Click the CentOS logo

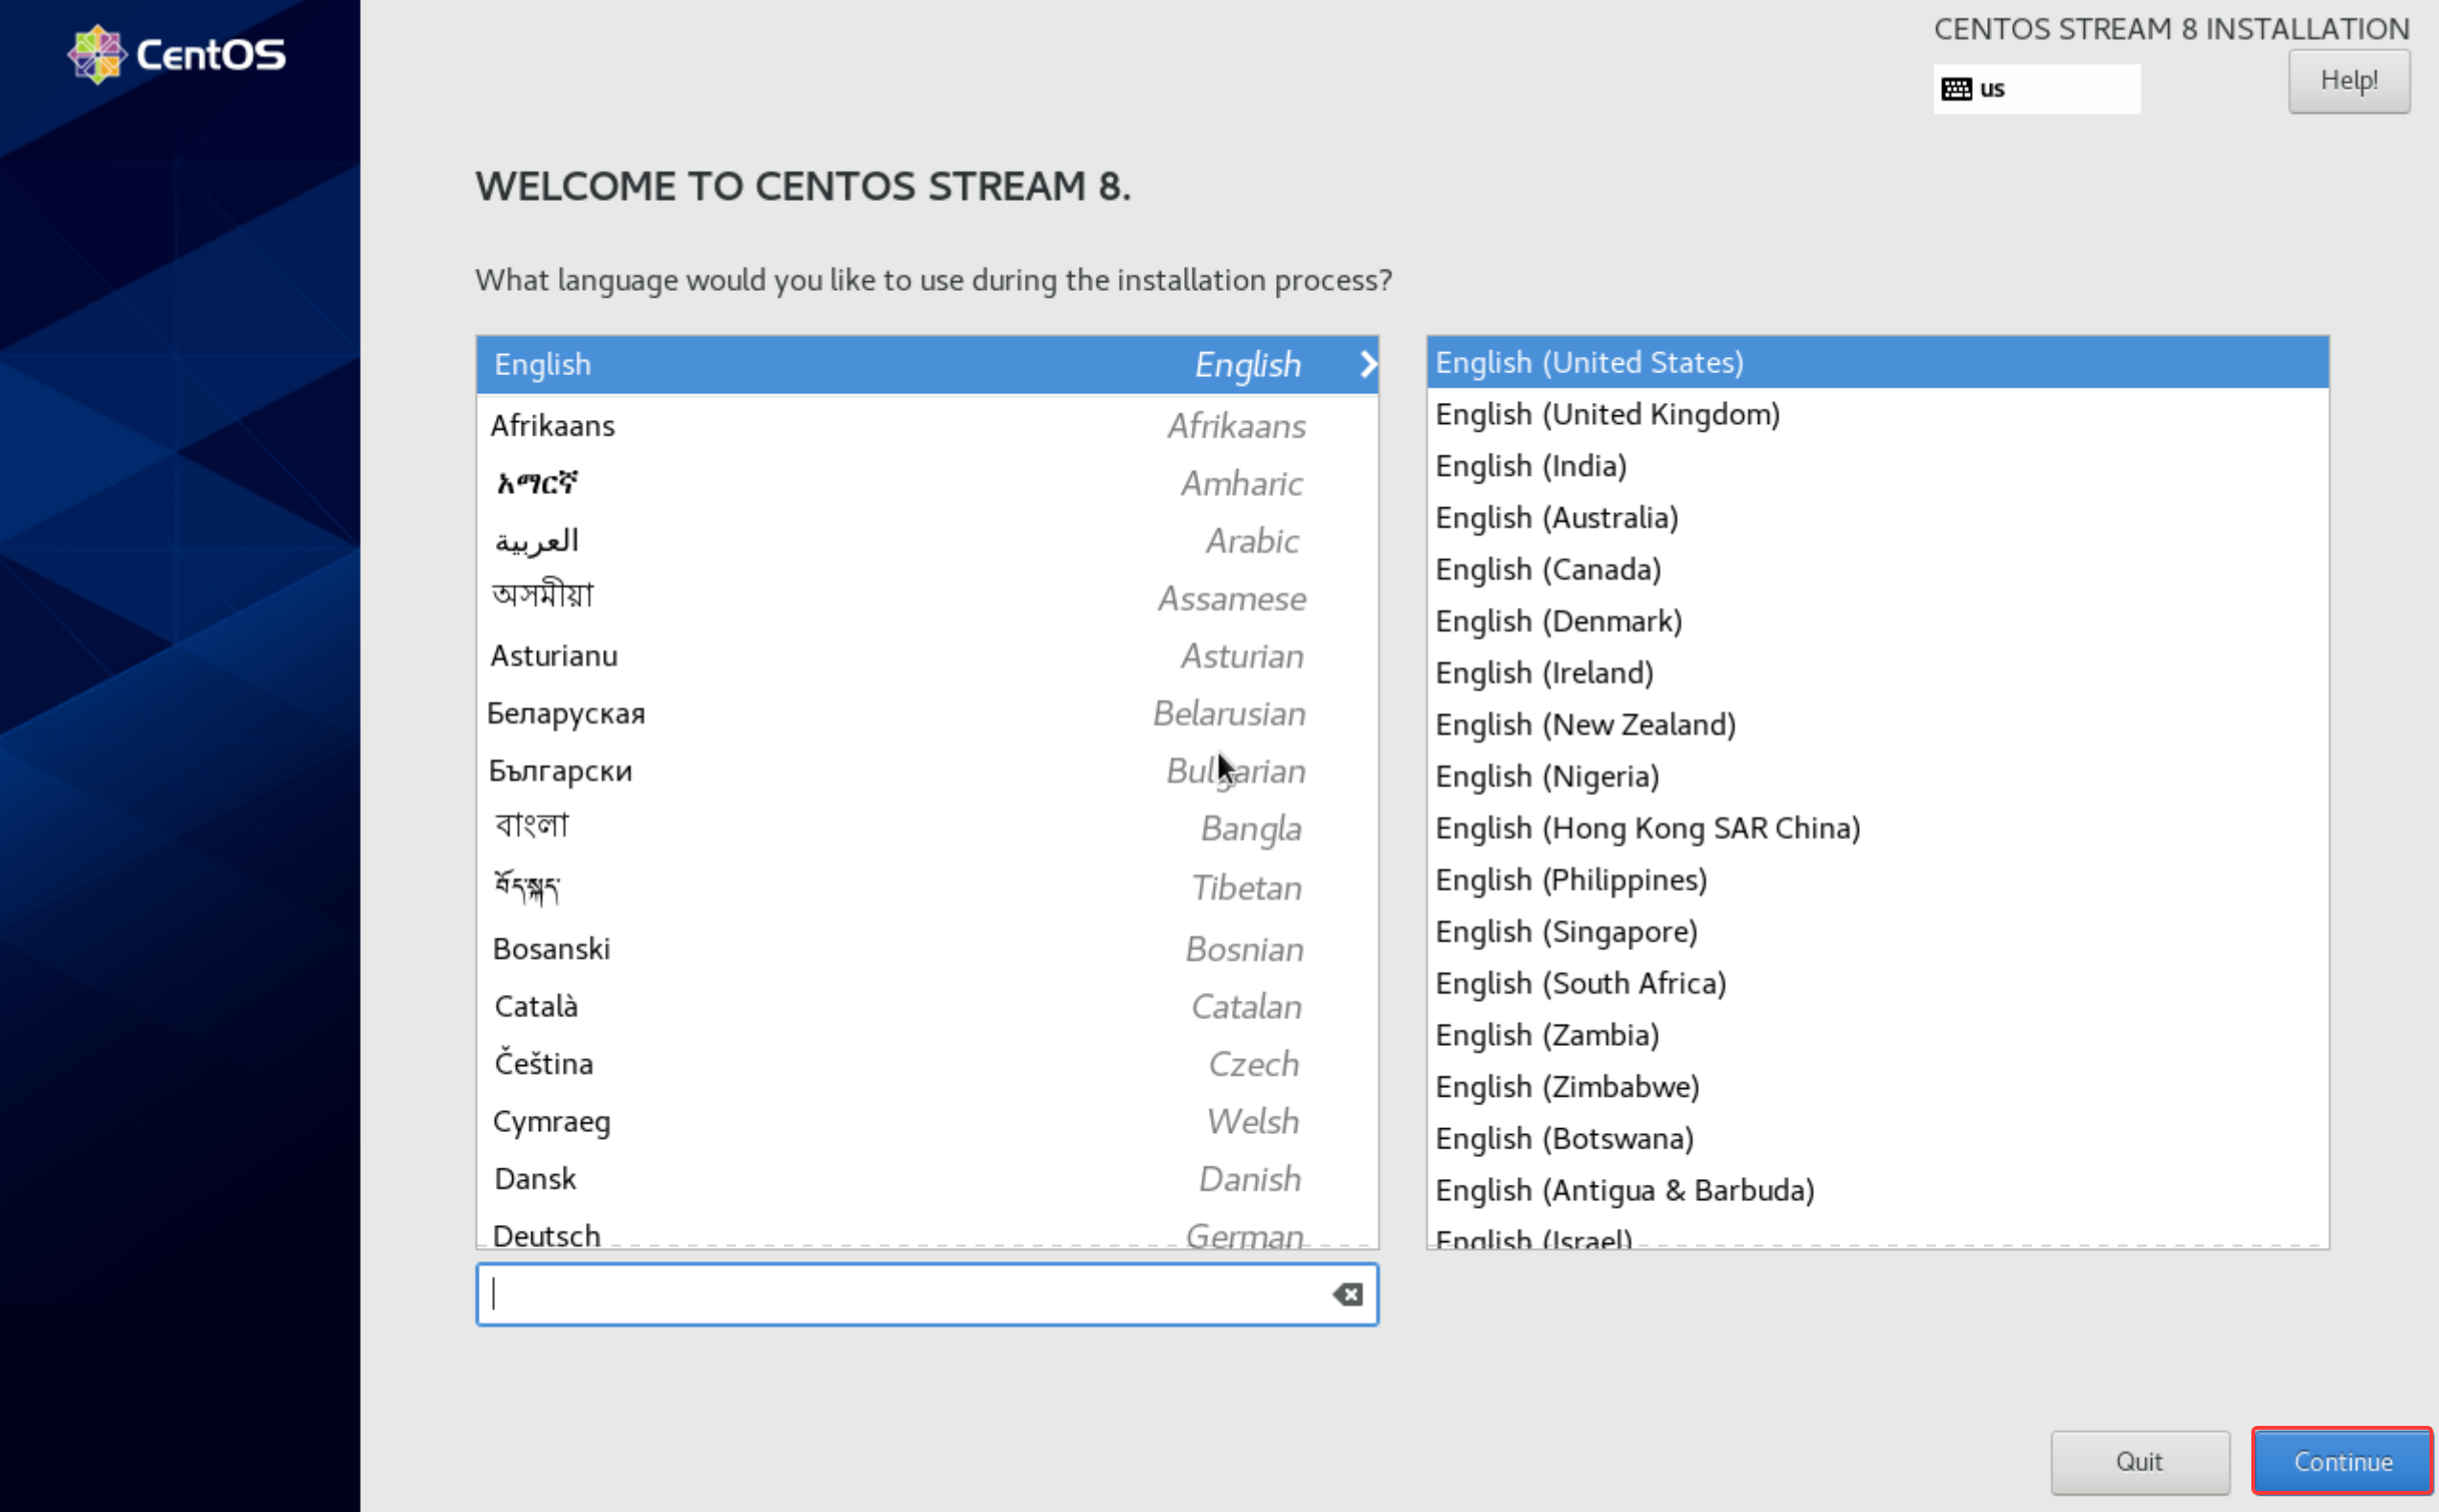pyautogui.click(x=177, y=54)
